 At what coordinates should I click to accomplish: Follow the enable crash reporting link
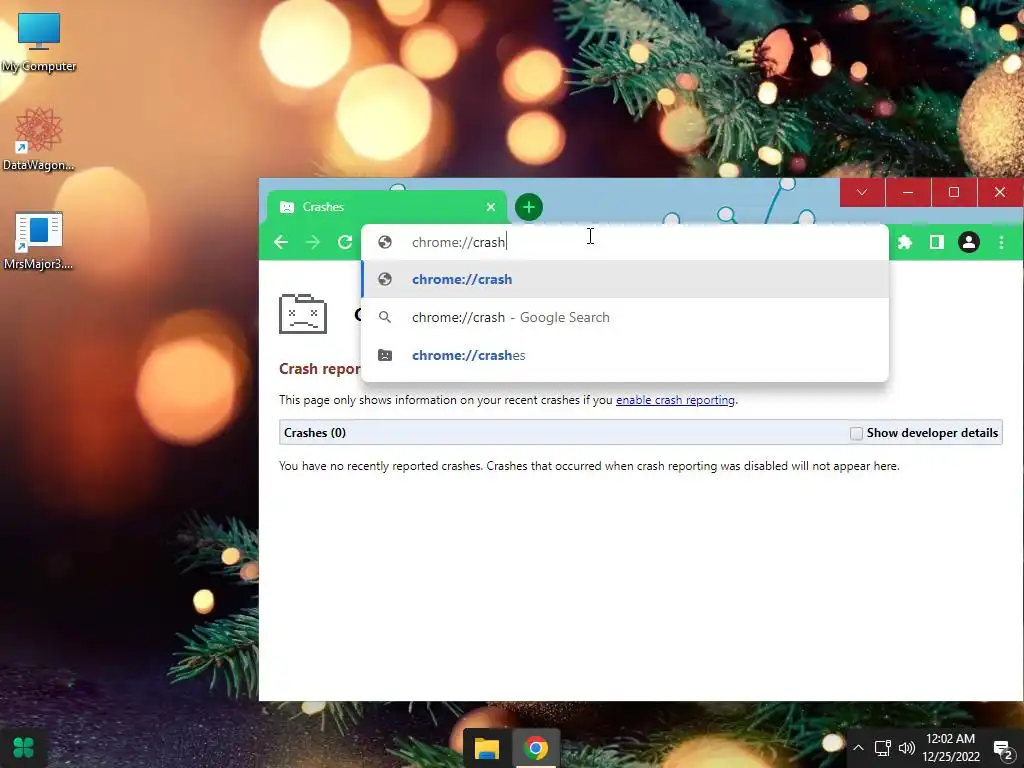(x=675, y=400)
